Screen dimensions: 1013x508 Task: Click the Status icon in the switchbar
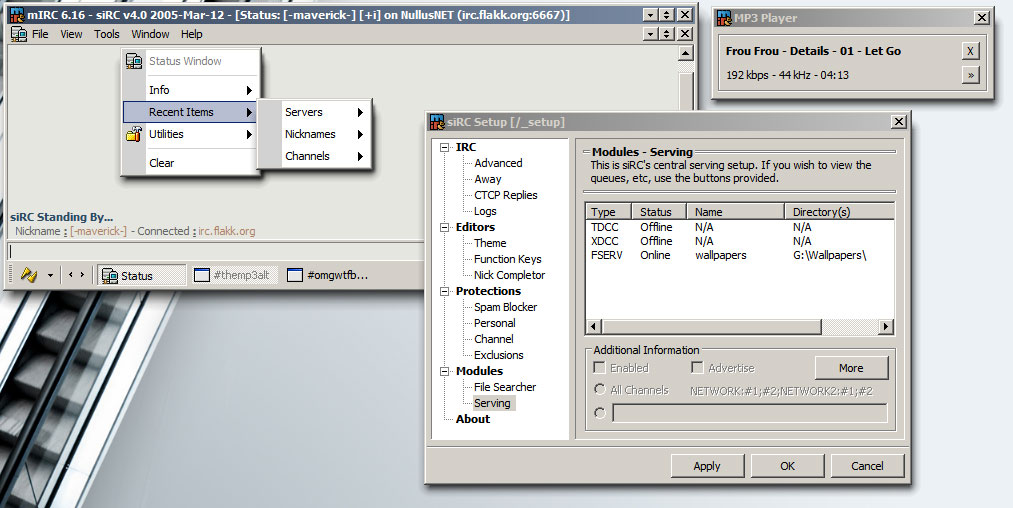(x=109, y=275)
